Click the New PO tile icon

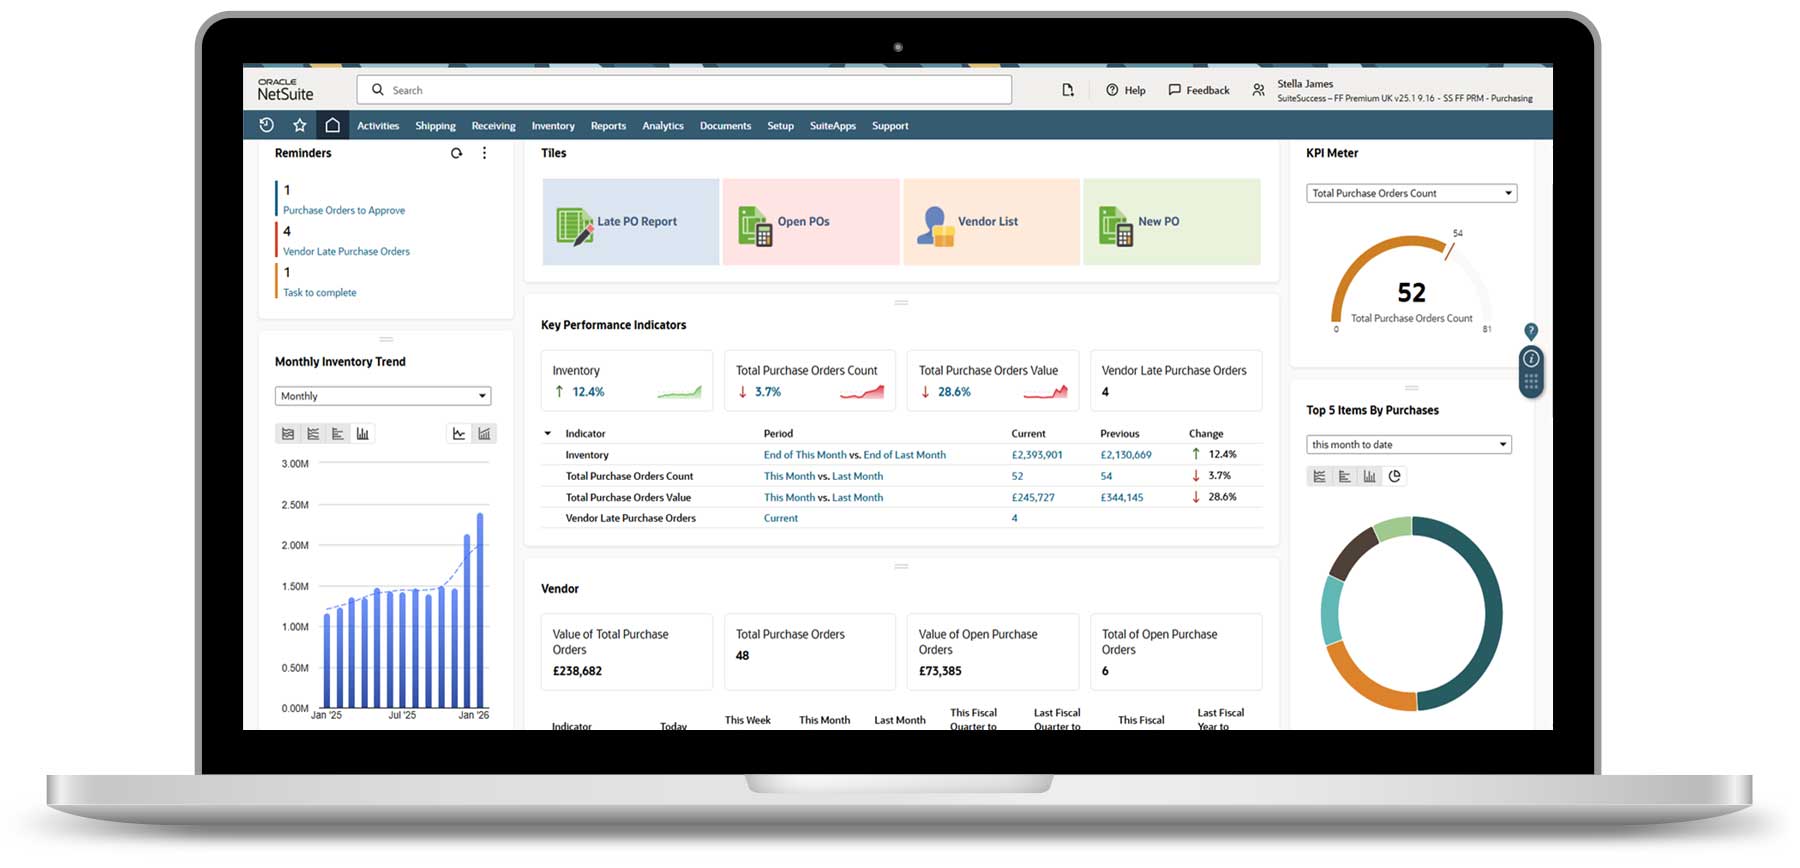(x=1115, y=226)
